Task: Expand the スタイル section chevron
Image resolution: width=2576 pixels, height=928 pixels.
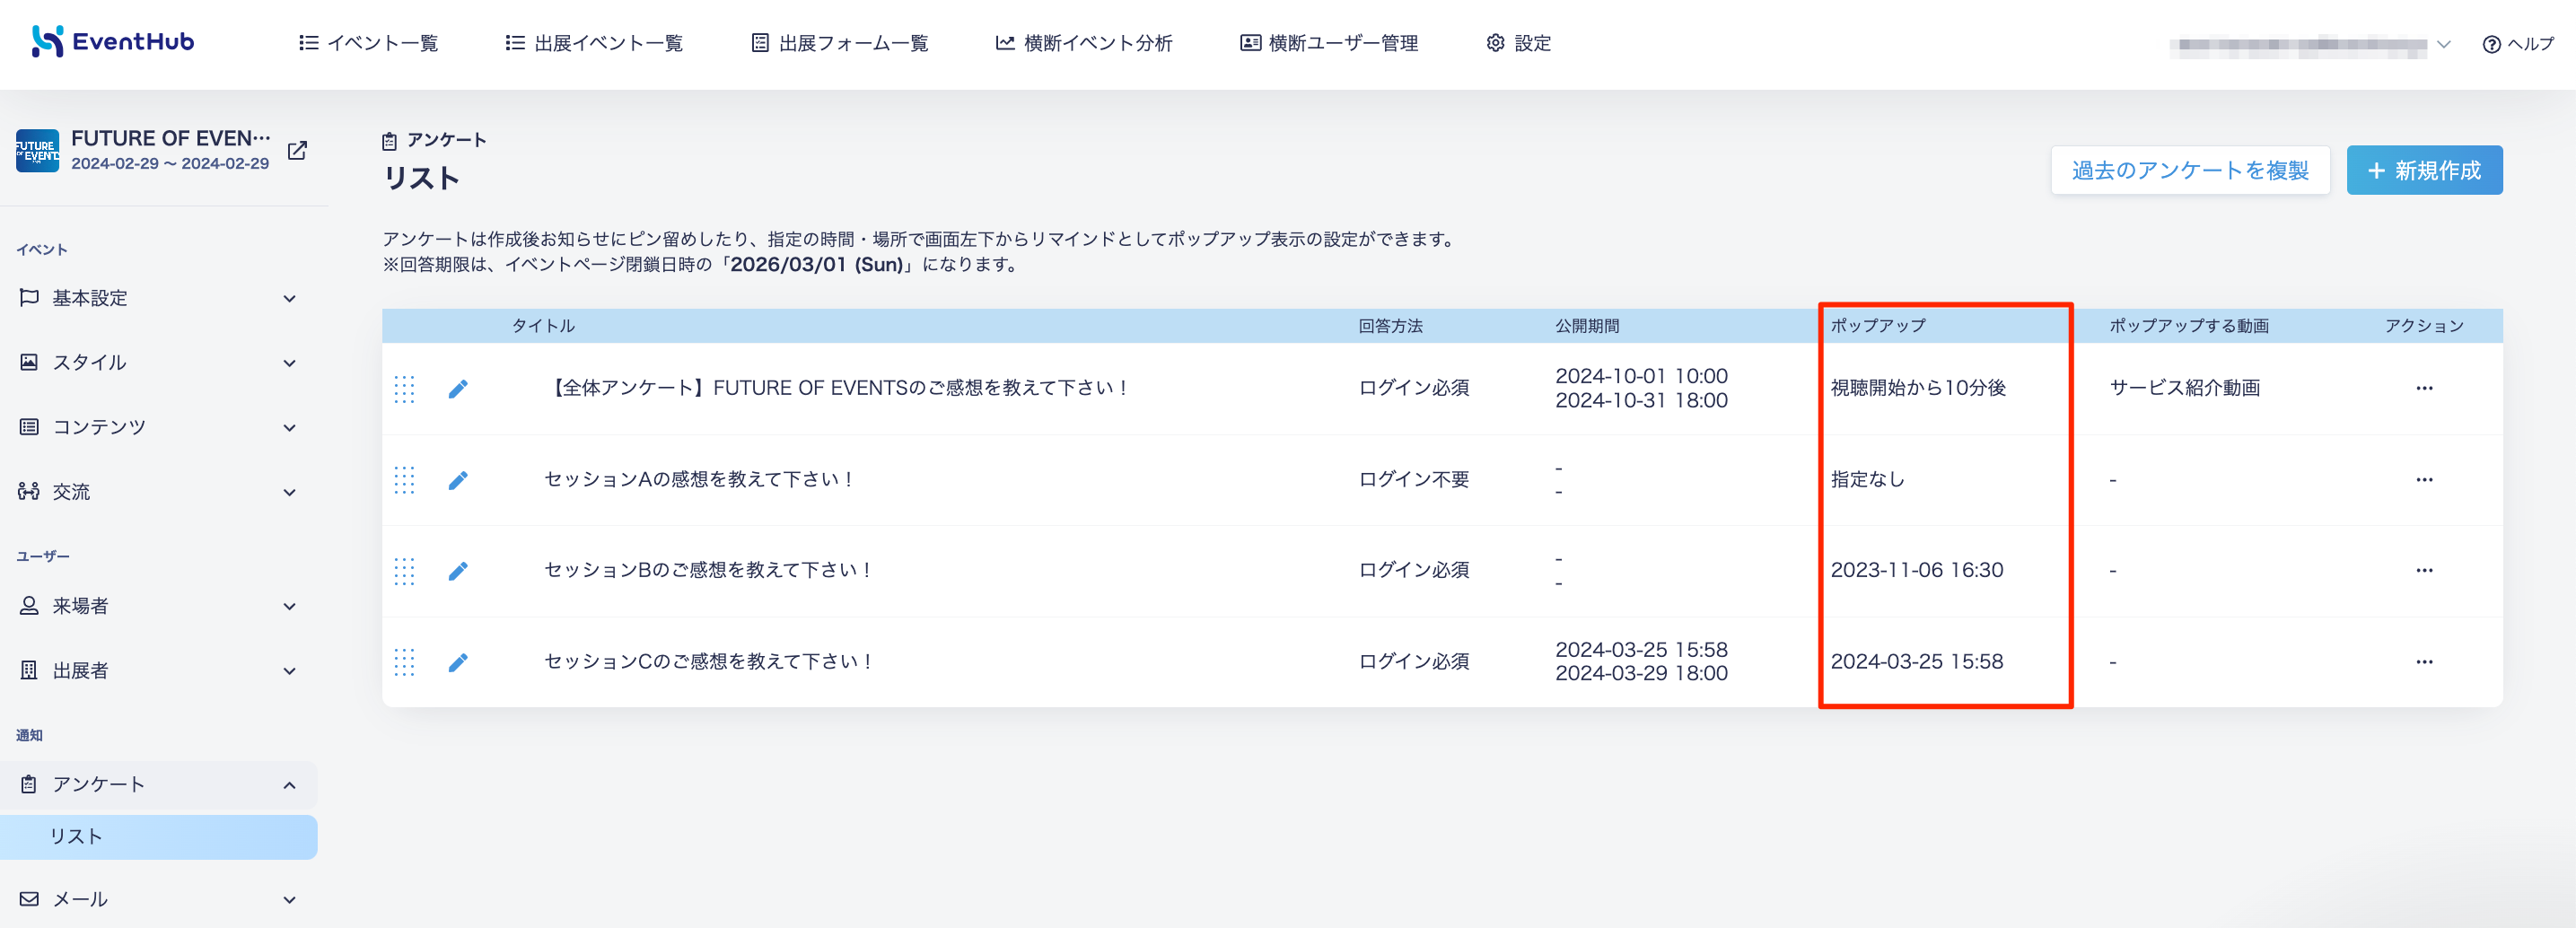Action: click(289, 363)
